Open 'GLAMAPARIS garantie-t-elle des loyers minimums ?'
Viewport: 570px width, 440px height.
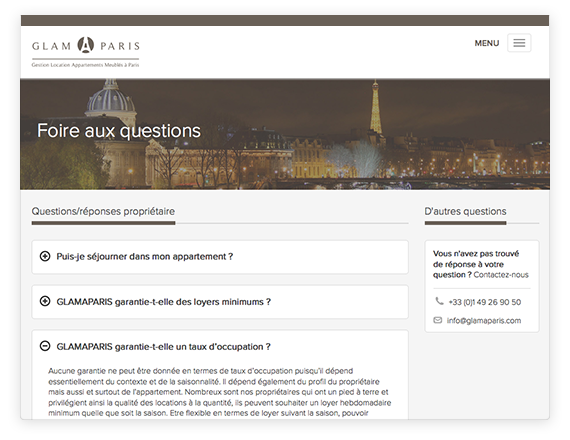coord(164,302)
